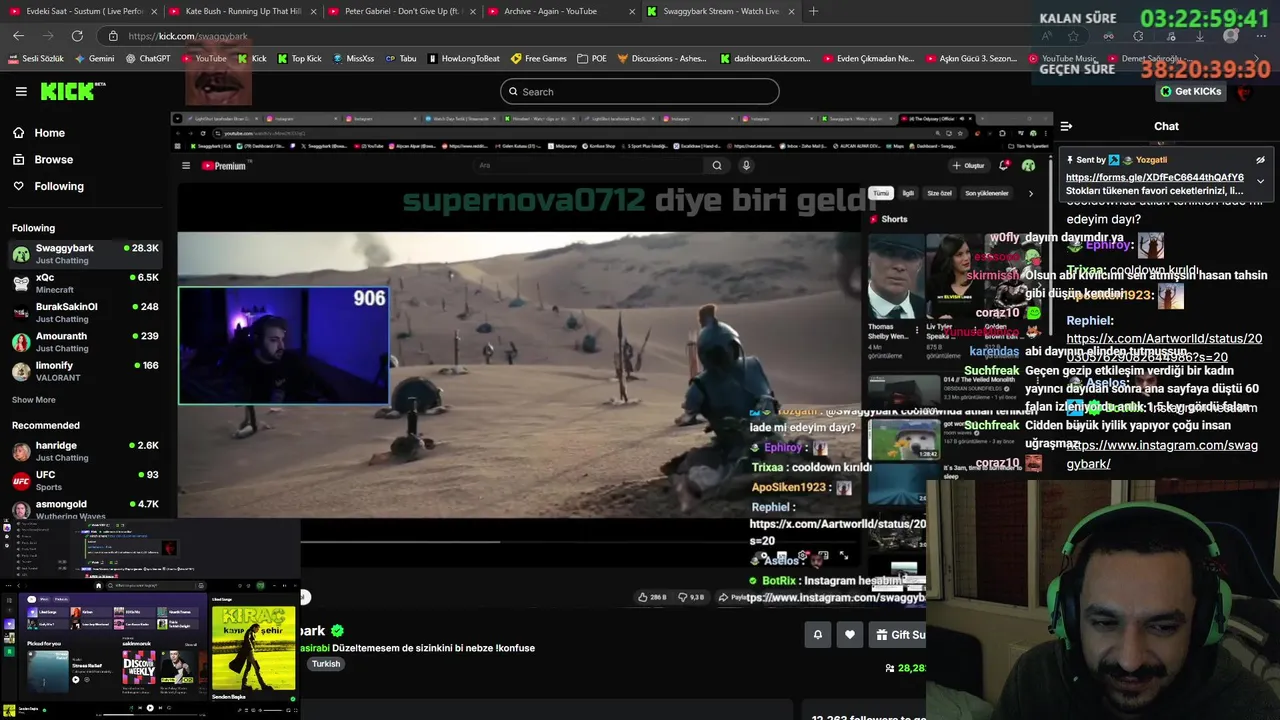The height and width of the screenshot is (720, 1280).
Task: Open a new browser tab
Action: (813, 12)
